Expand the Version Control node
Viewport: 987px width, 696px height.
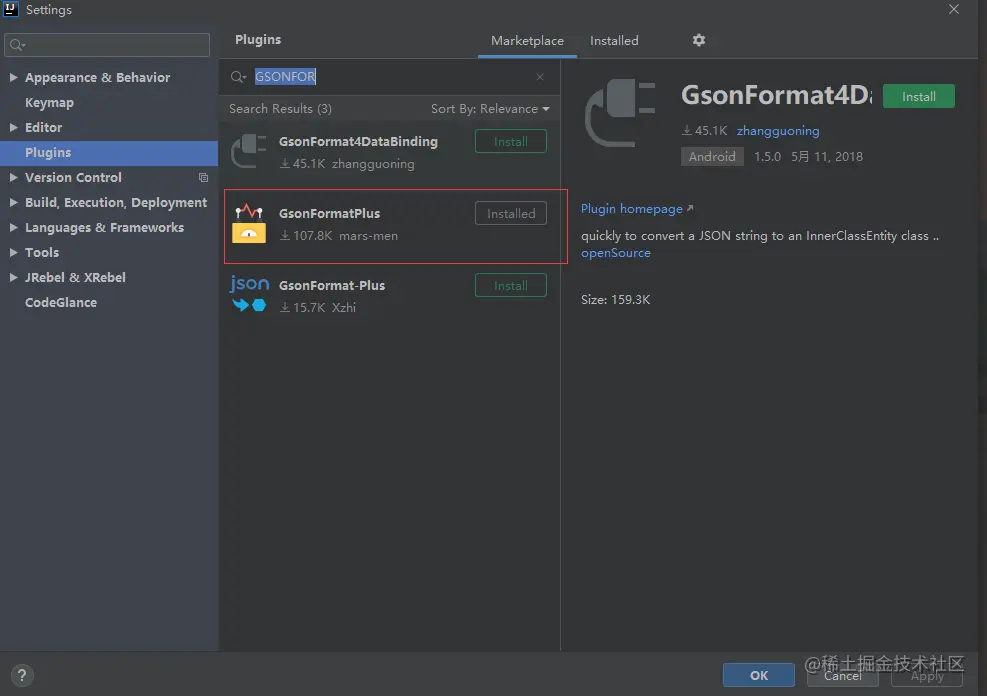(13, 177)
